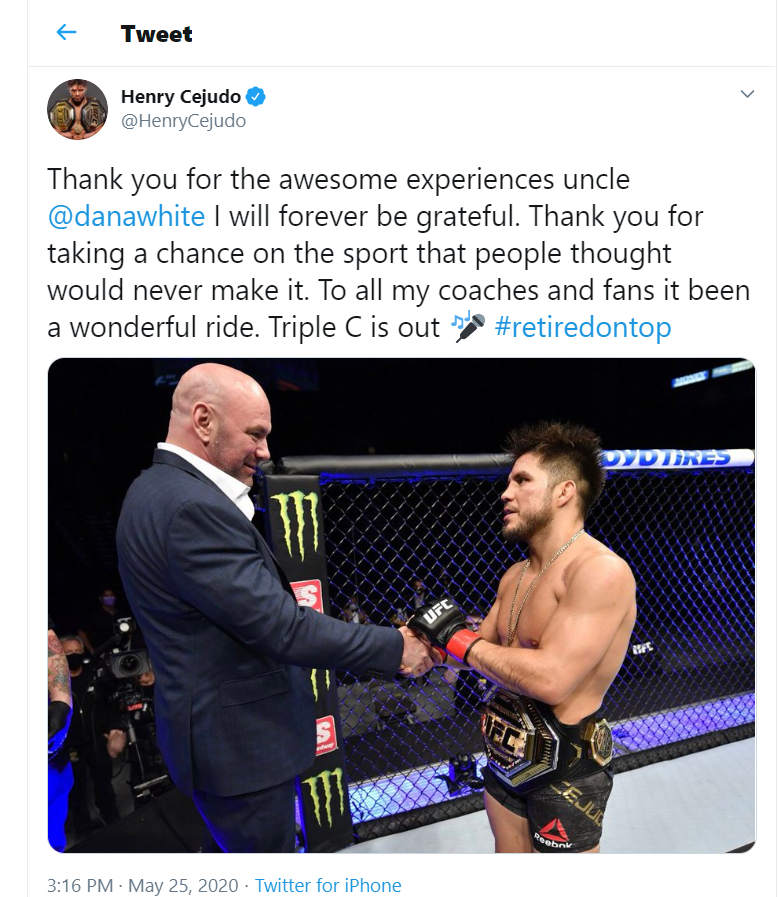
Task: Click the blue verified badge icon
Action: point(256,97)
